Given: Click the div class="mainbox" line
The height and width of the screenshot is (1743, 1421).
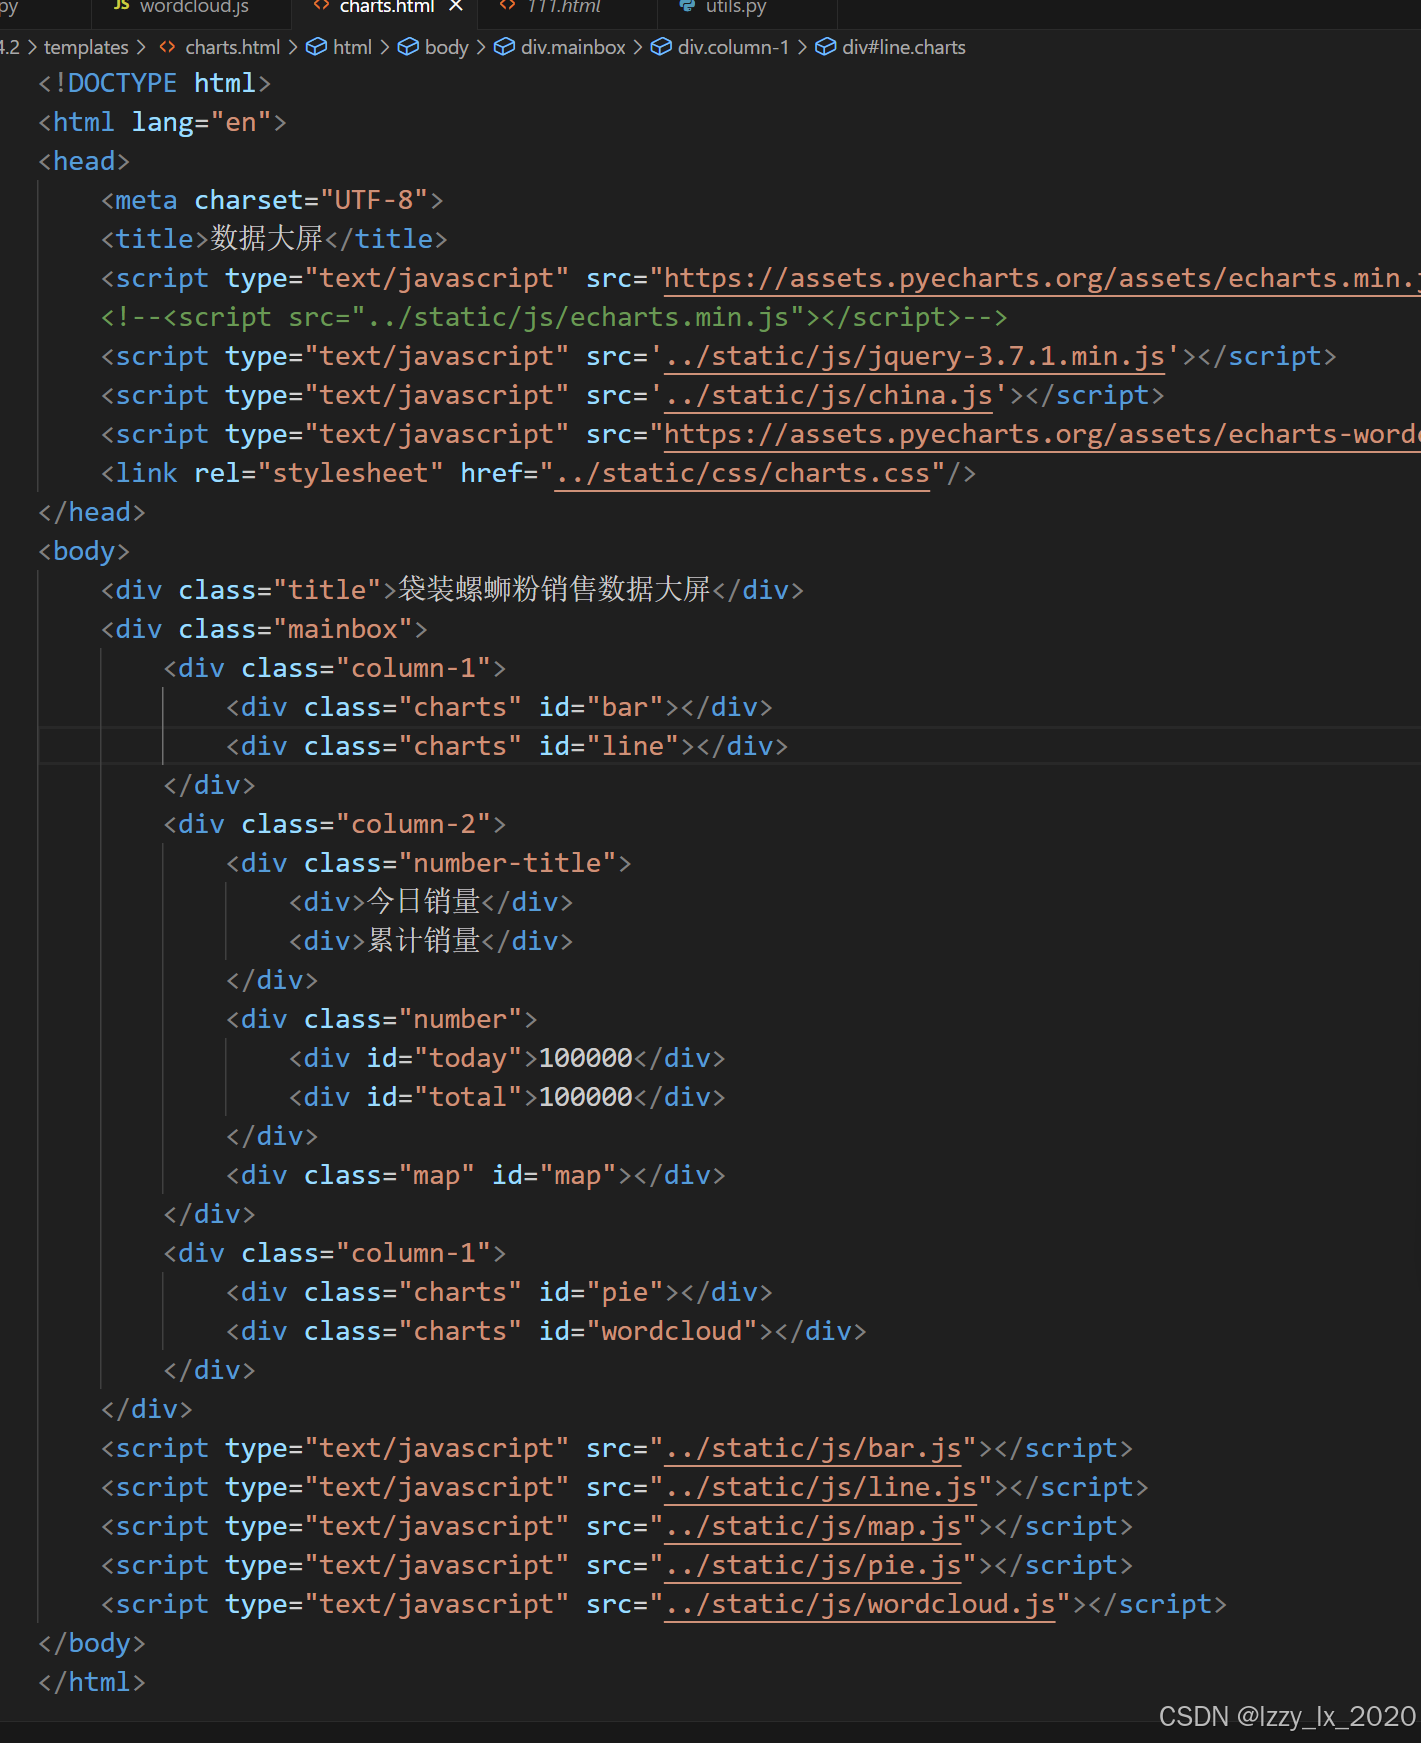Looking at the screenshot, I should 264,629.
